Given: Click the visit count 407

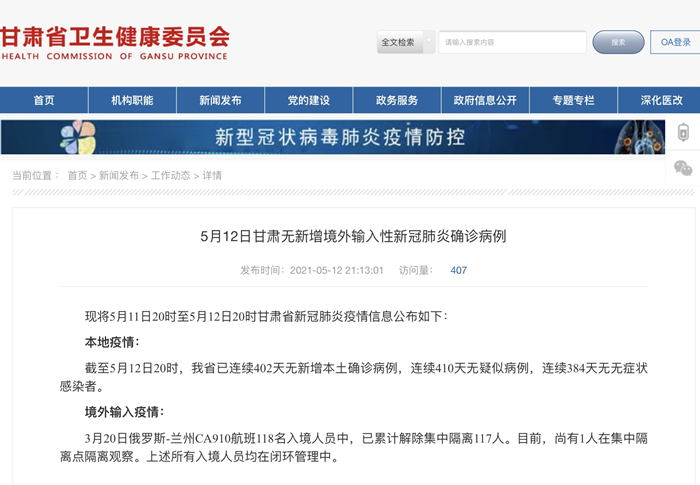Looking at the screenshot, I should tap(458, 270).
